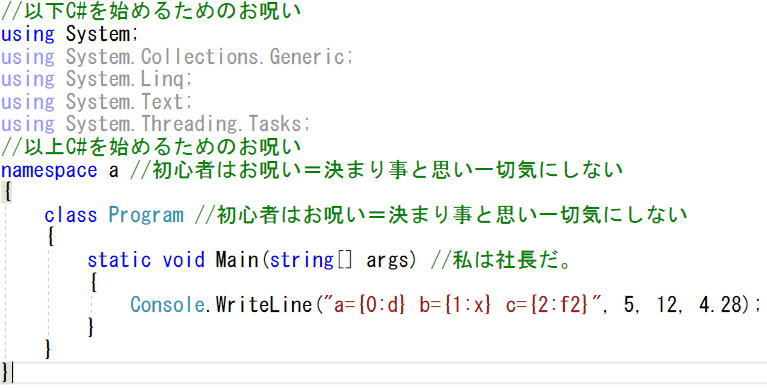
Task: Click the namespace keyword
Action: pyautogui.click(x=49, y=170)
